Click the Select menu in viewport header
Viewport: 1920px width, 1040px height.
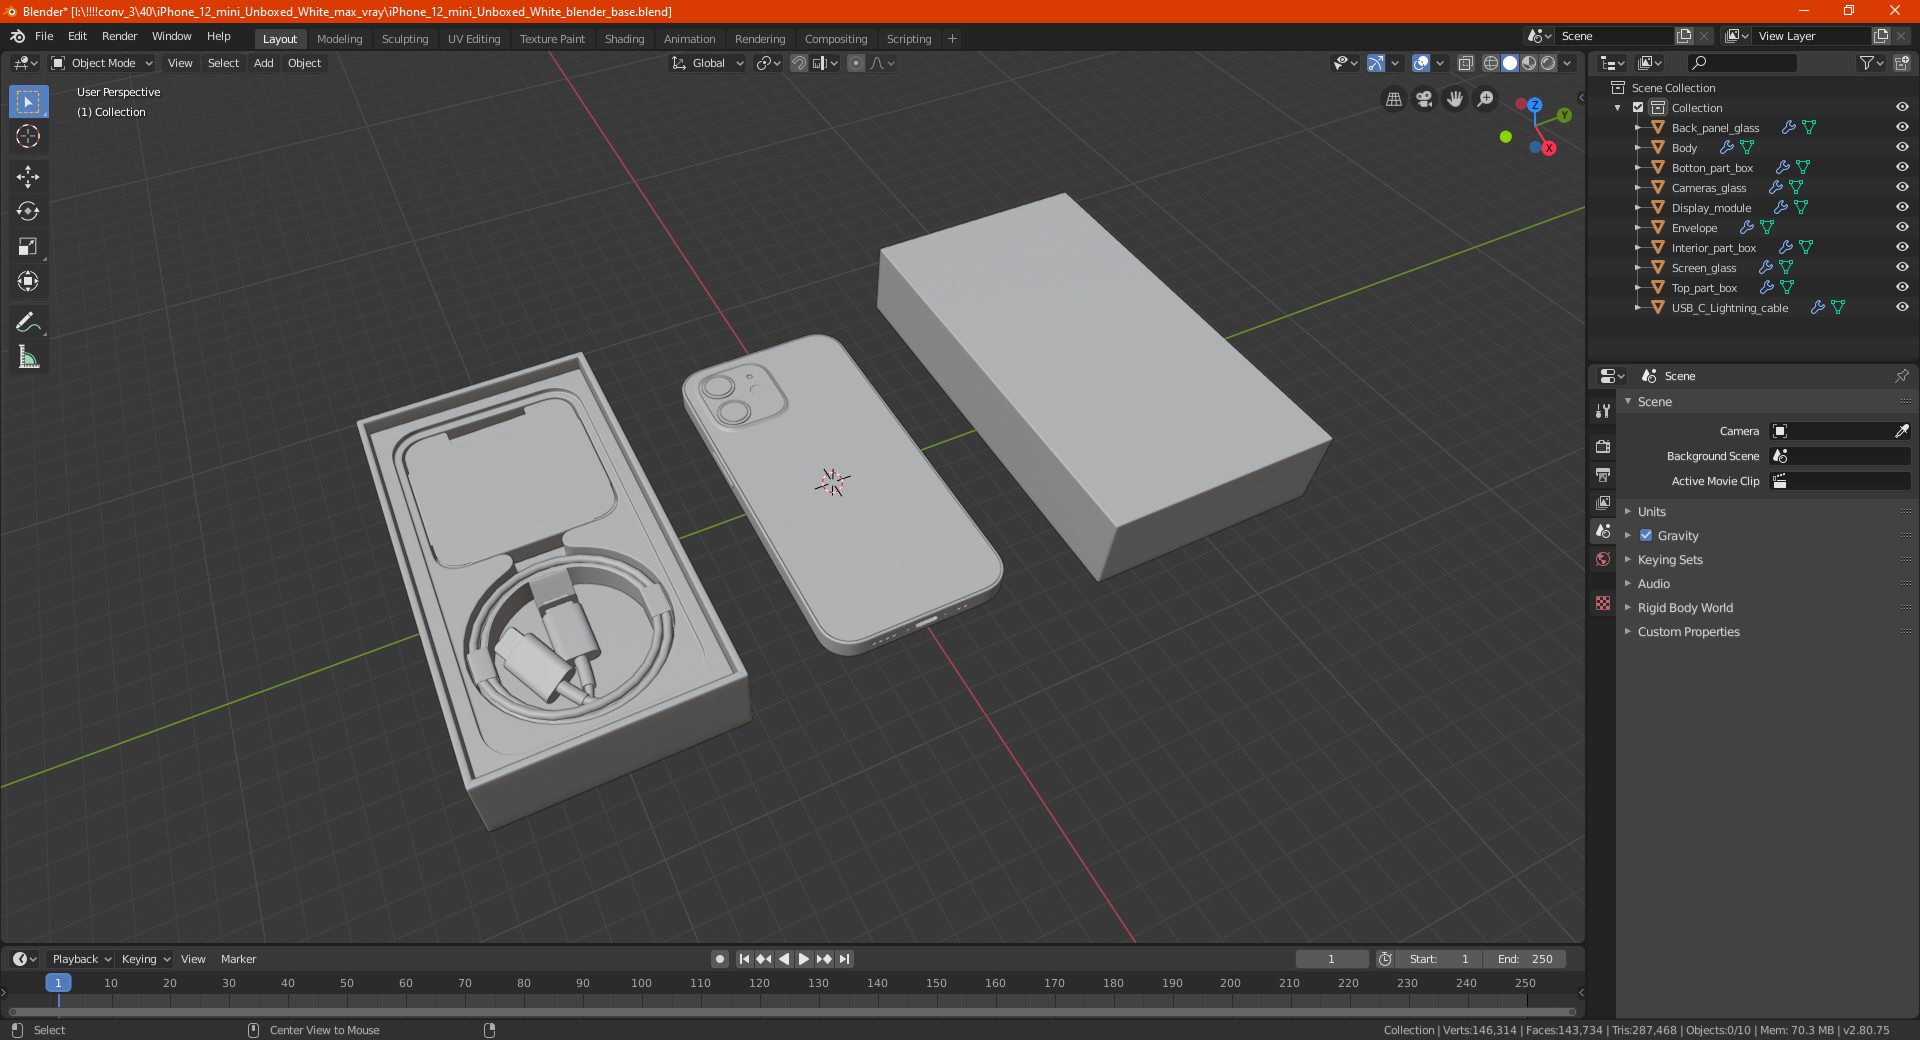point(223,63)
